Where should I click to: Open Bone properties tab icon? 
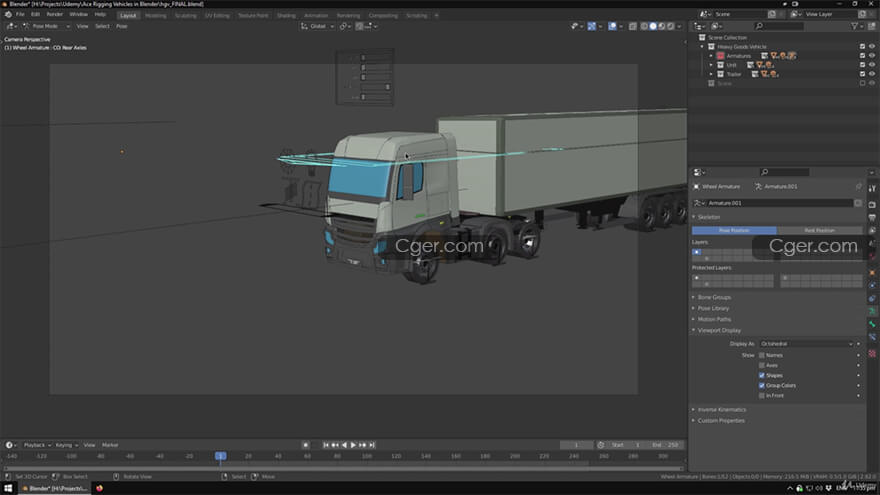(x=872, y=324)
